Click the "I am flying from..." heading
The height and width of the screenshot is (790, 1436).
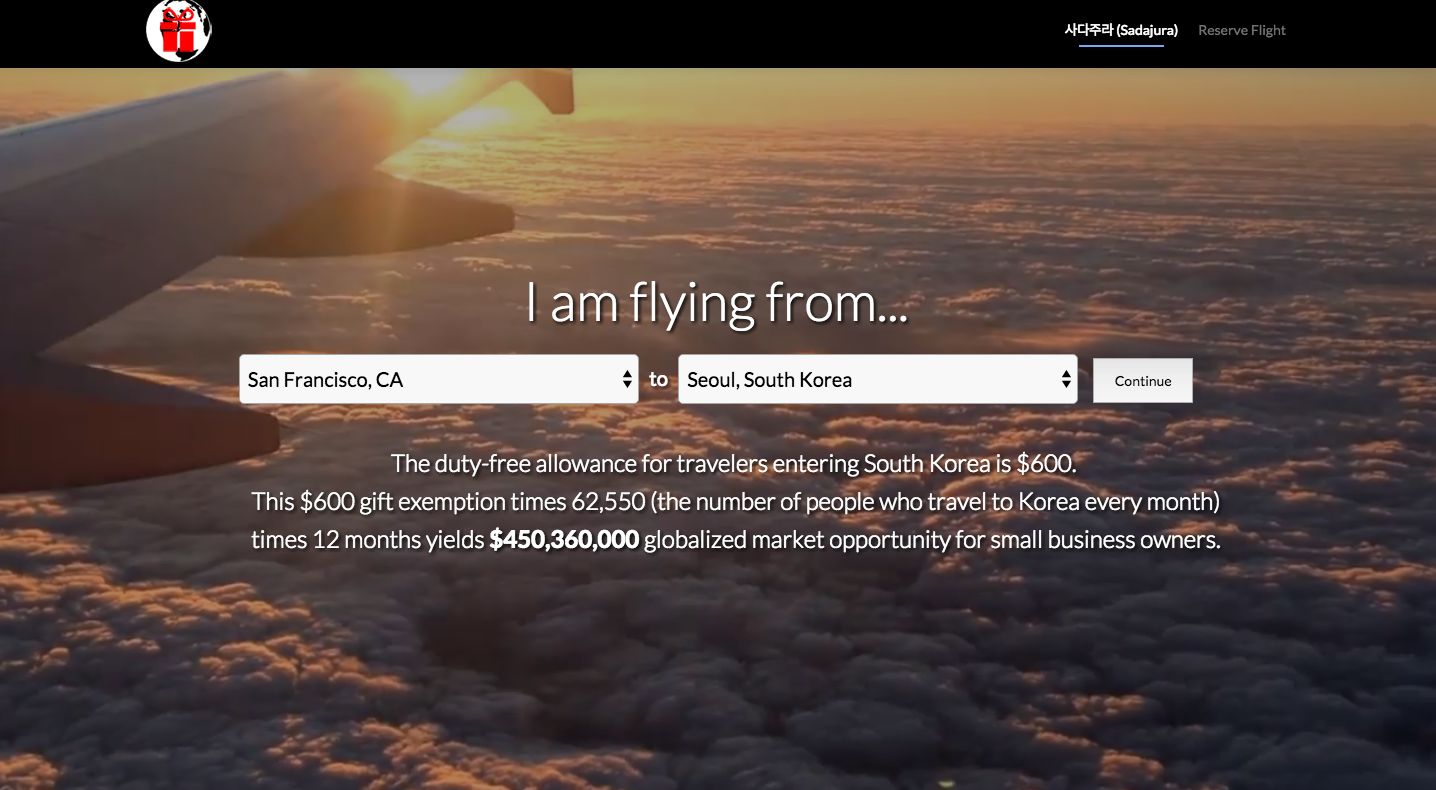pyautogui.click(x=717, y=303)
